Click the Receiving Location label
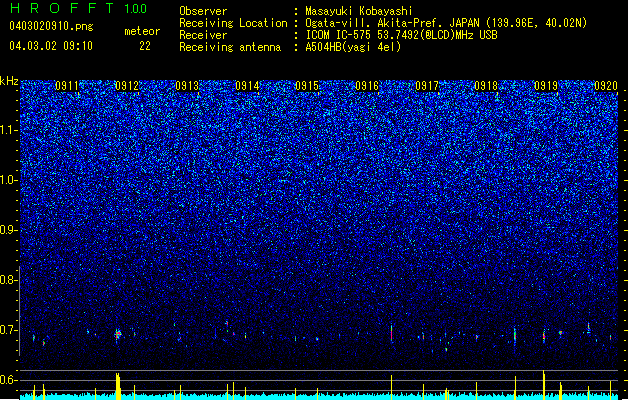629x400 pixels. 233,23
